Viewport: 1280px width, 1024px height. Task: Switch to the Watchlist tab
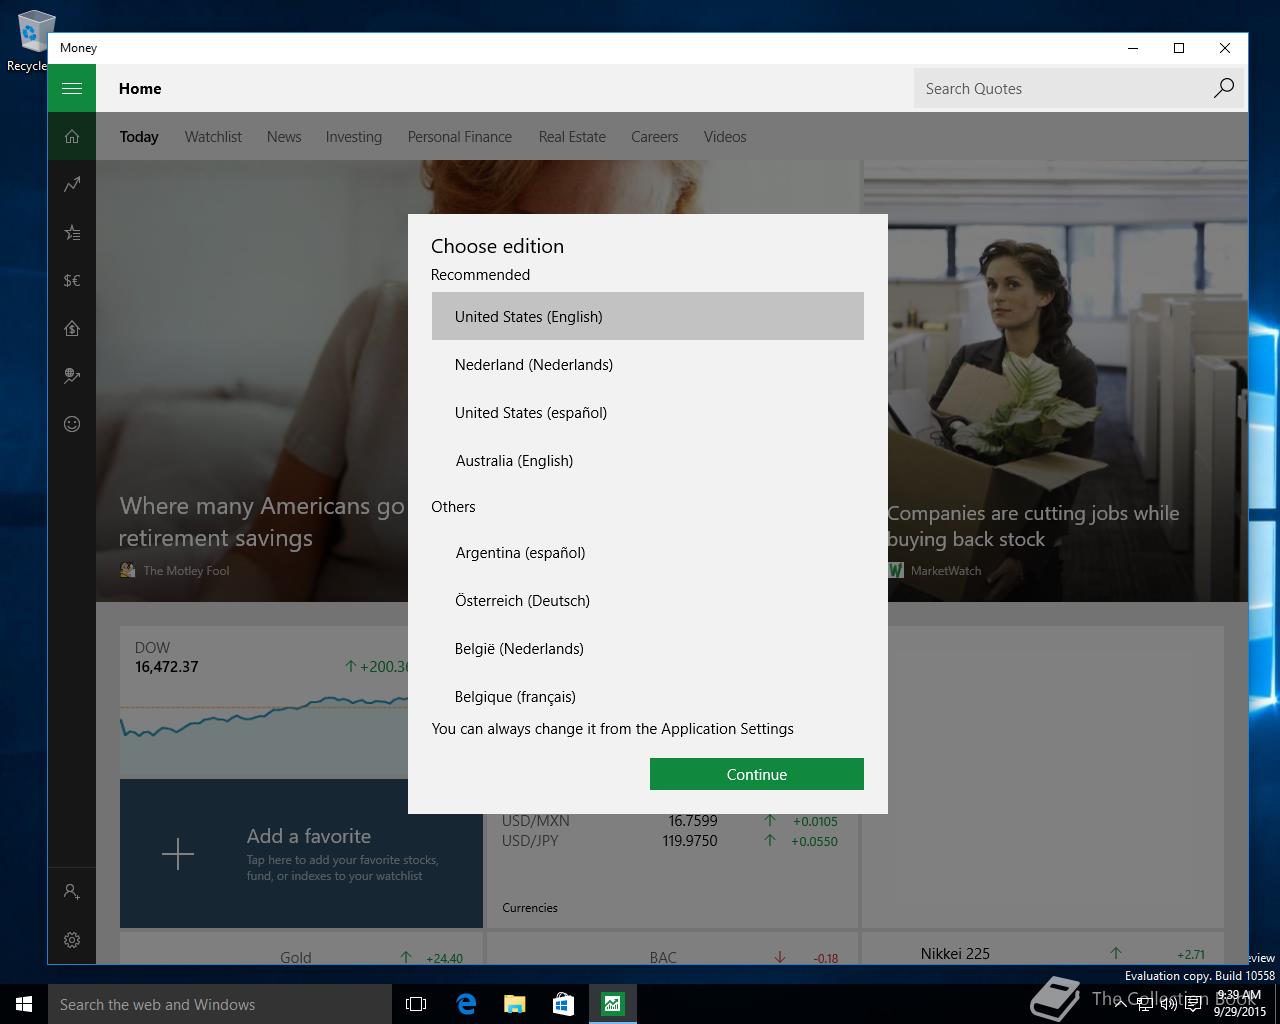coord(213,137)
